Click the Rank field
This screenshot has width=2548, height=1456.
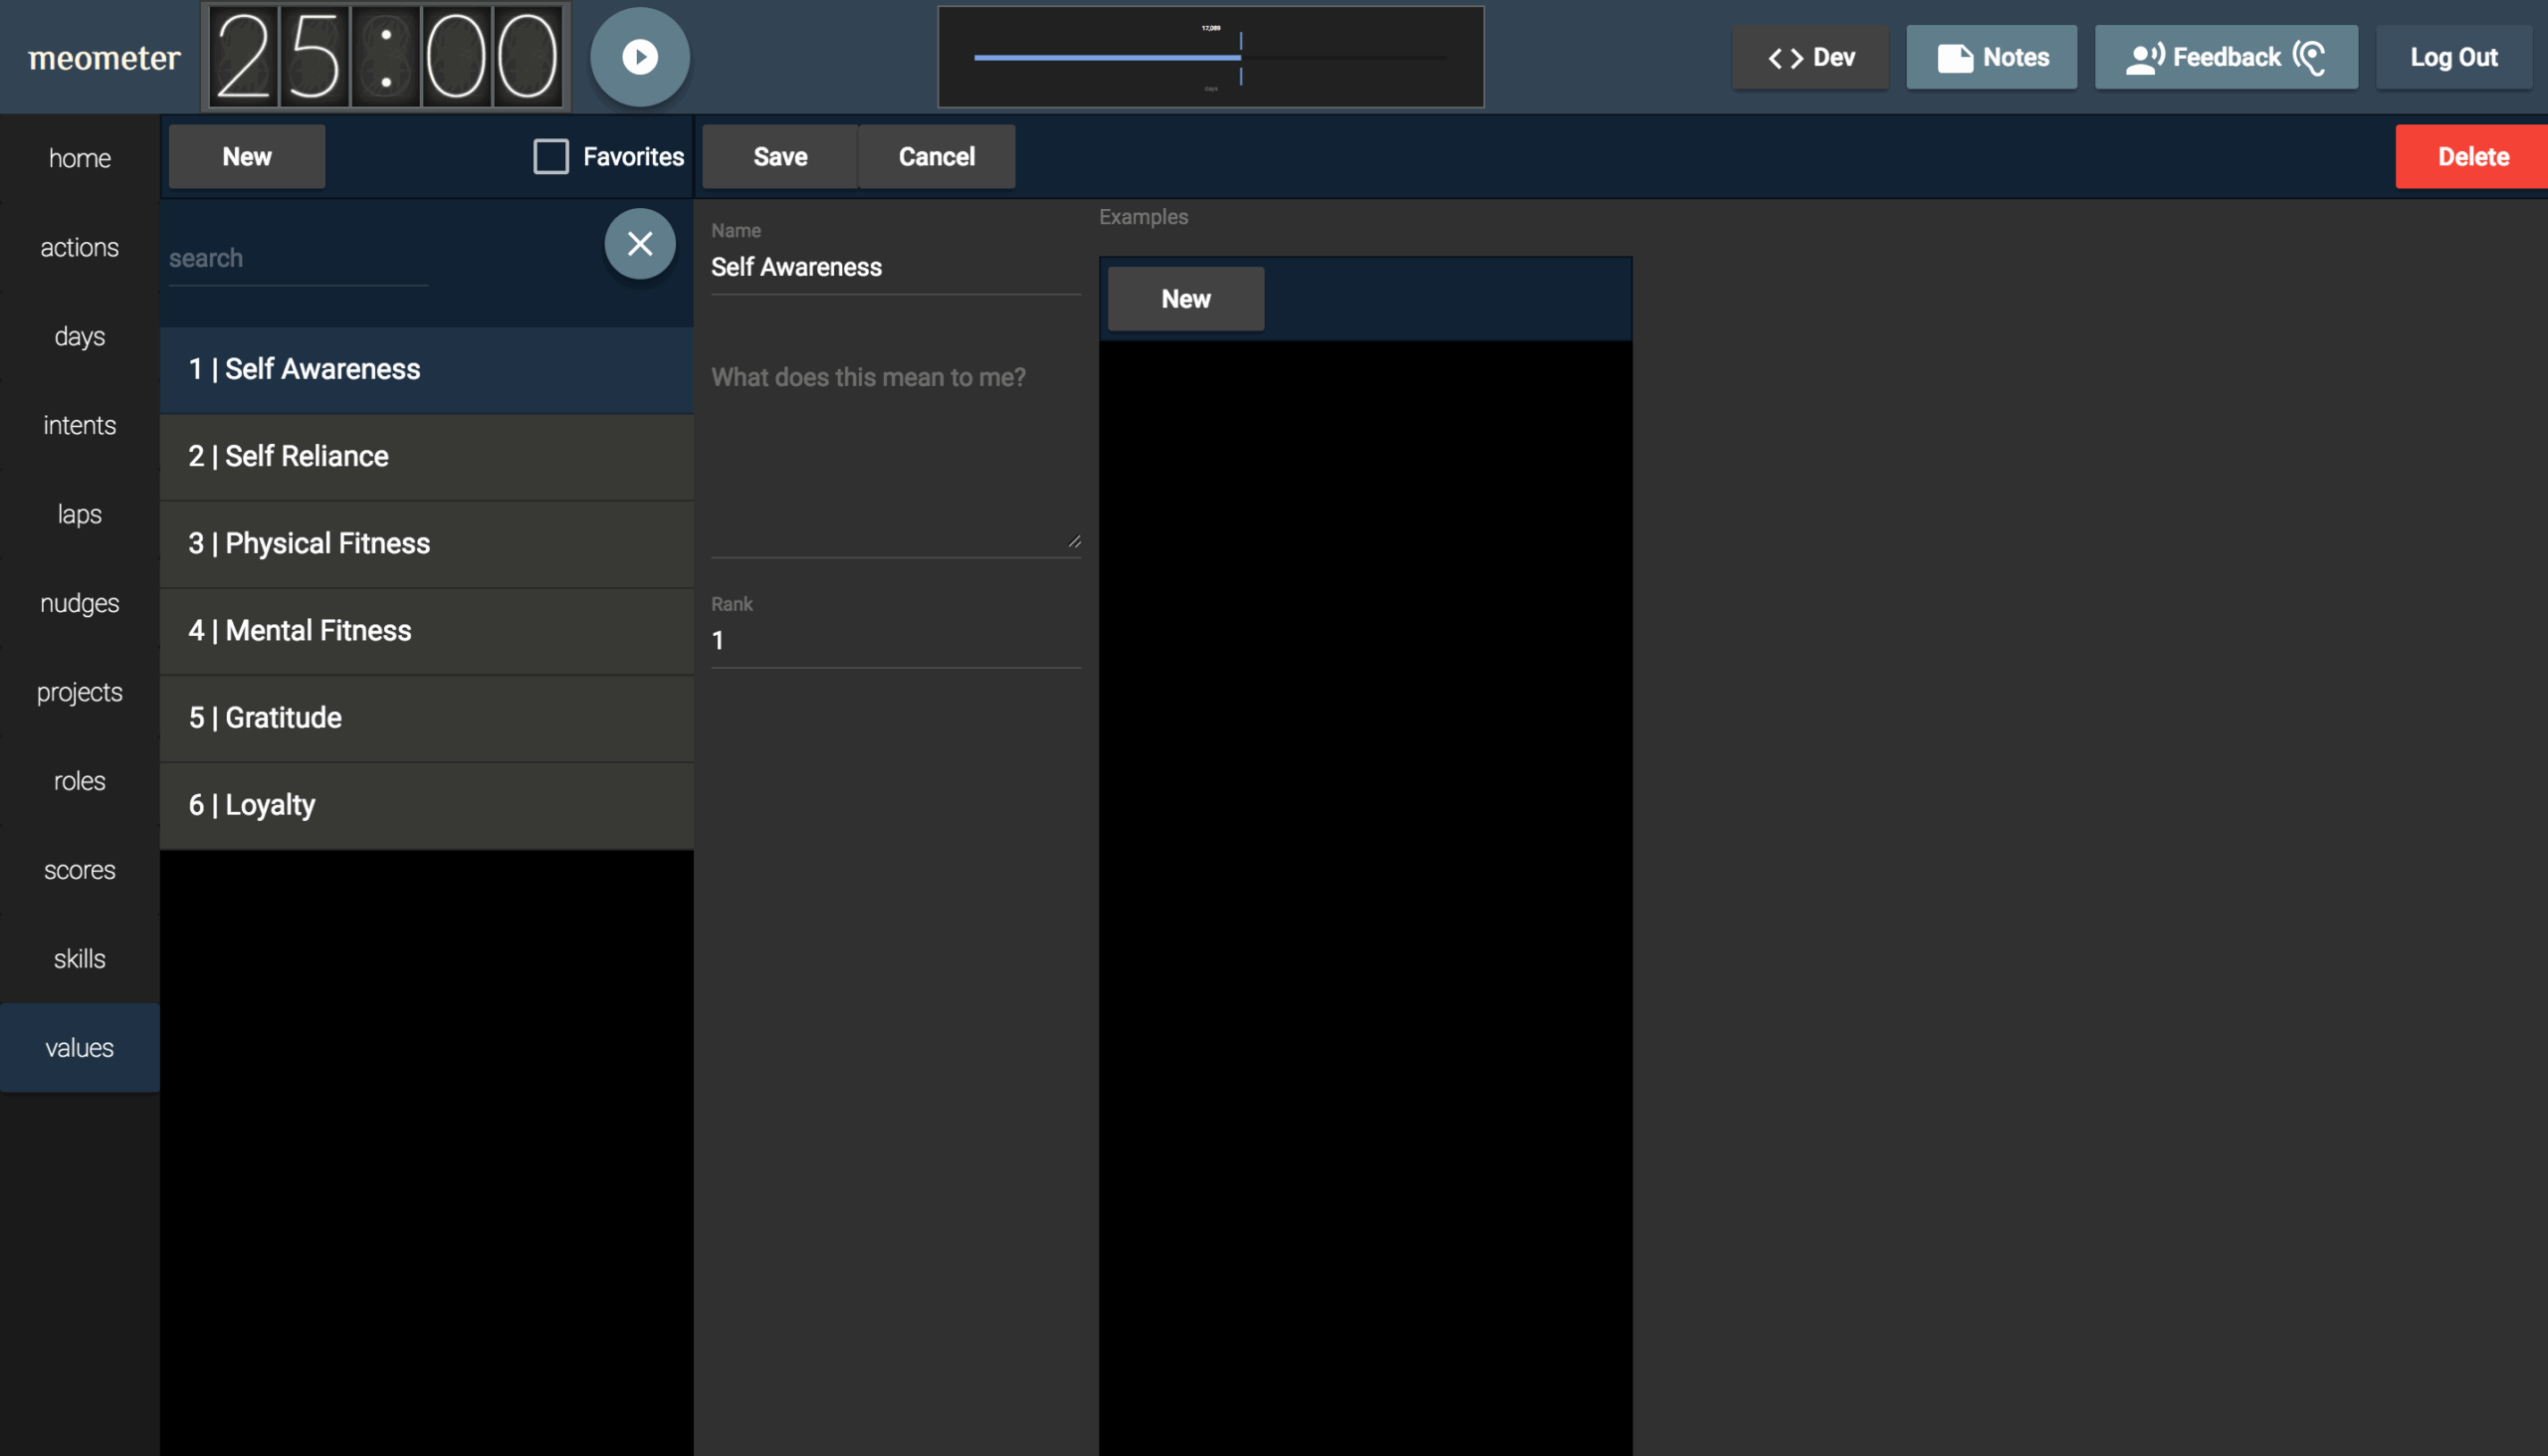point(895,641)
